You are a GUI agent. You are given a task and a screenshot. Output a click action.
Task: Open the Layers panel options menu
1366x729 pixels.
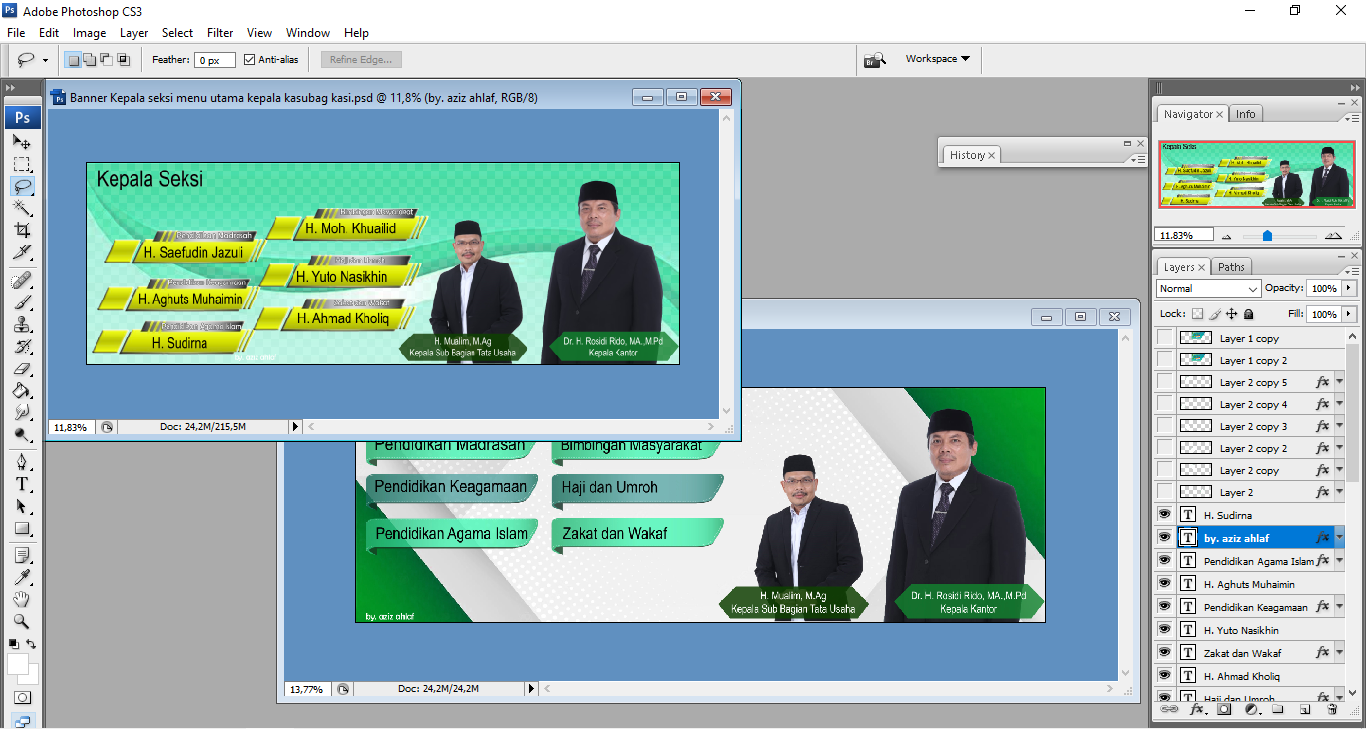point(1352,272)
